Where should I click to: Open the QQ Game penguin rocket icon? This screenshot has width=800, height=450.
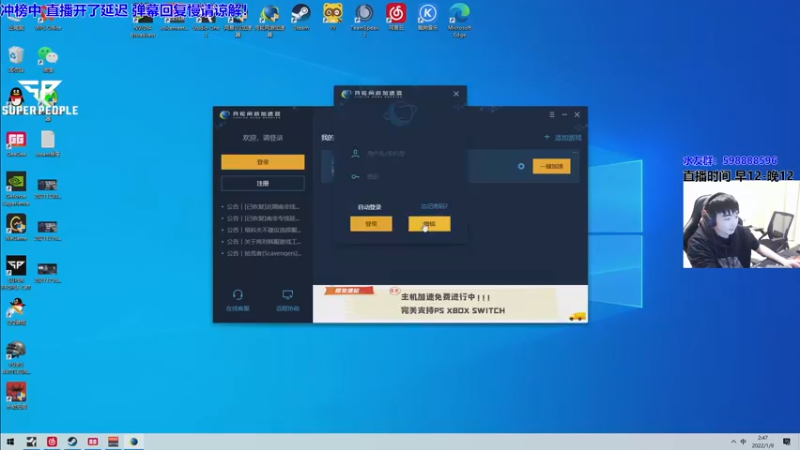click(x=16, y=312)
